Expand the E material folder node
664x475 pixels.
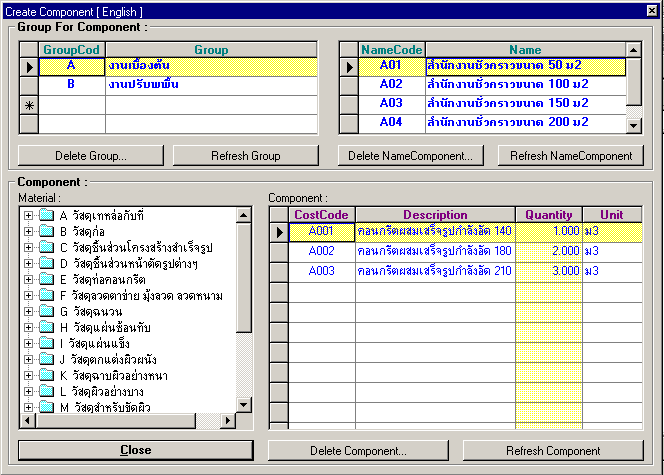(28, 279)
